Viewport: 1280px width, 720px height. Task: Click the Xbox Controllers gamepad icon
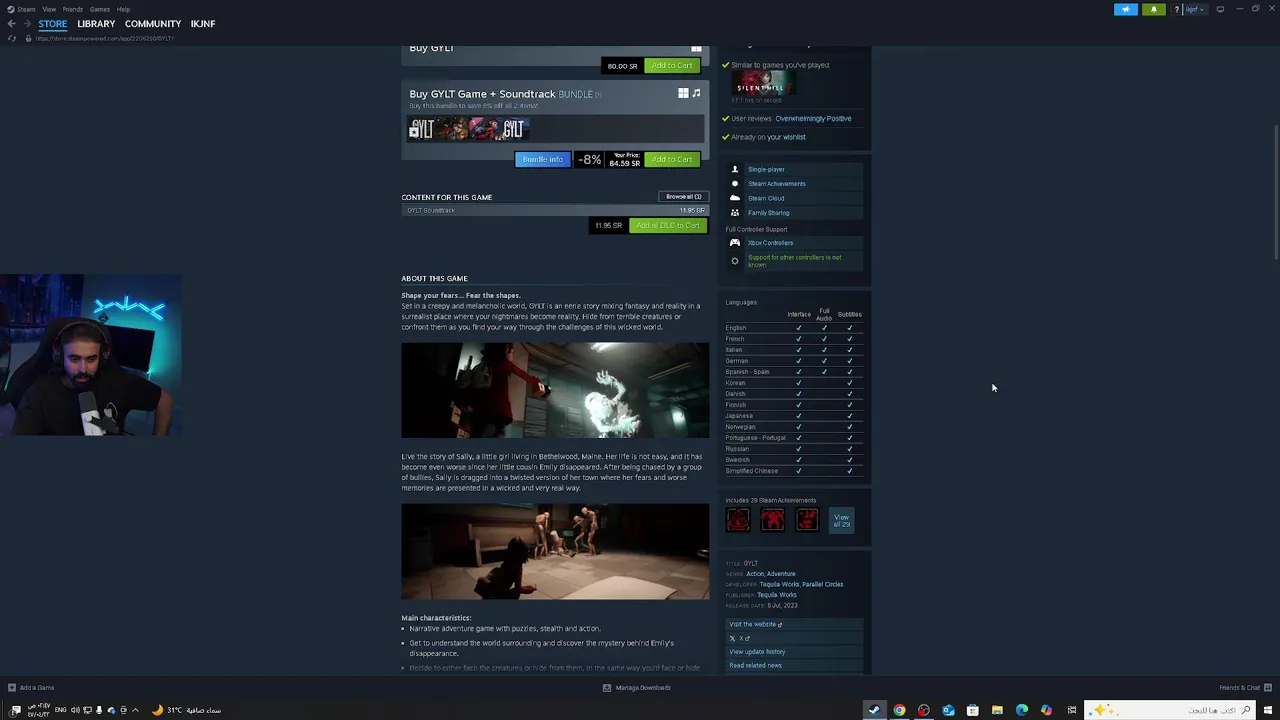click(x=735, y=243)
